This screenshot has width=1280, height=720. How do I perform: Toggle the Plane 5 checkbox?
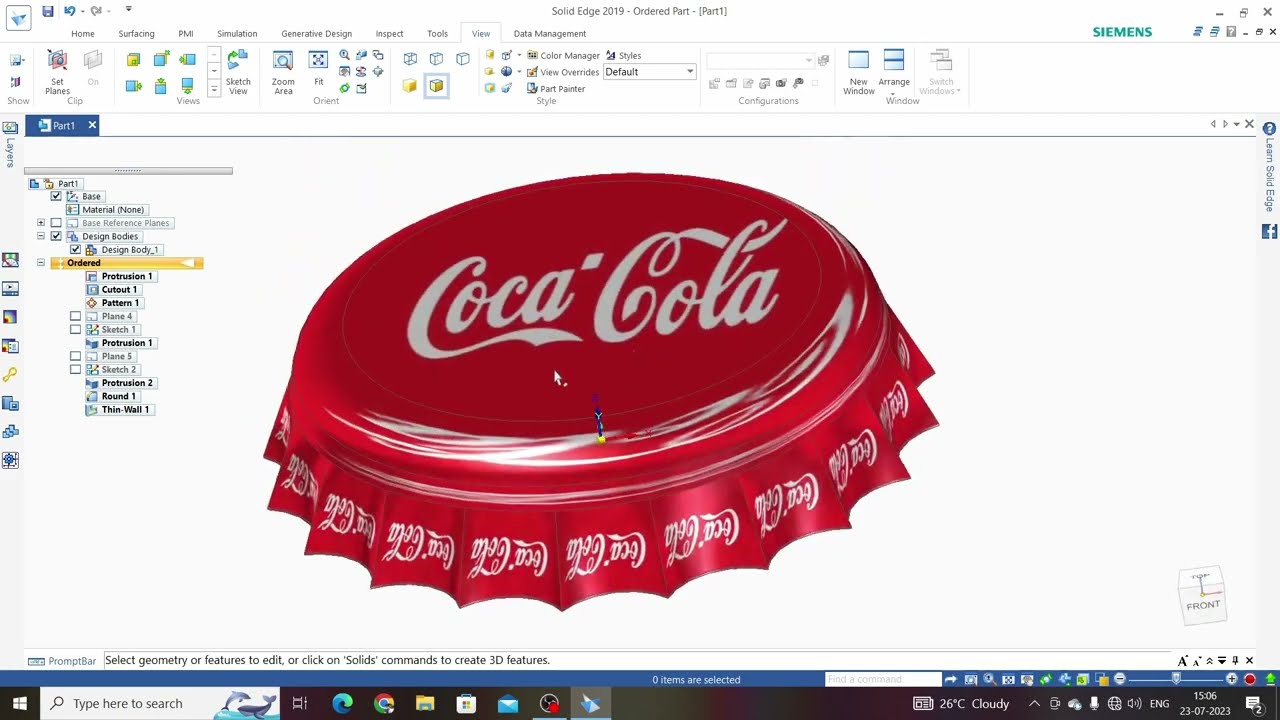[x=75, y=356]
